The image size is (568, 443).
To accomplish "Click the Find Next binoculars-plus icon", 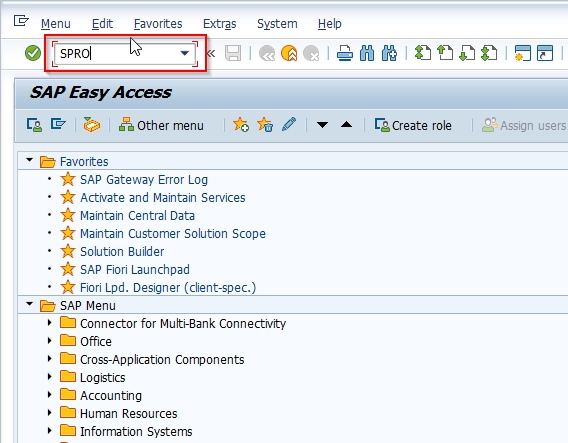I will pyautogui.click(x=389, y=54).
